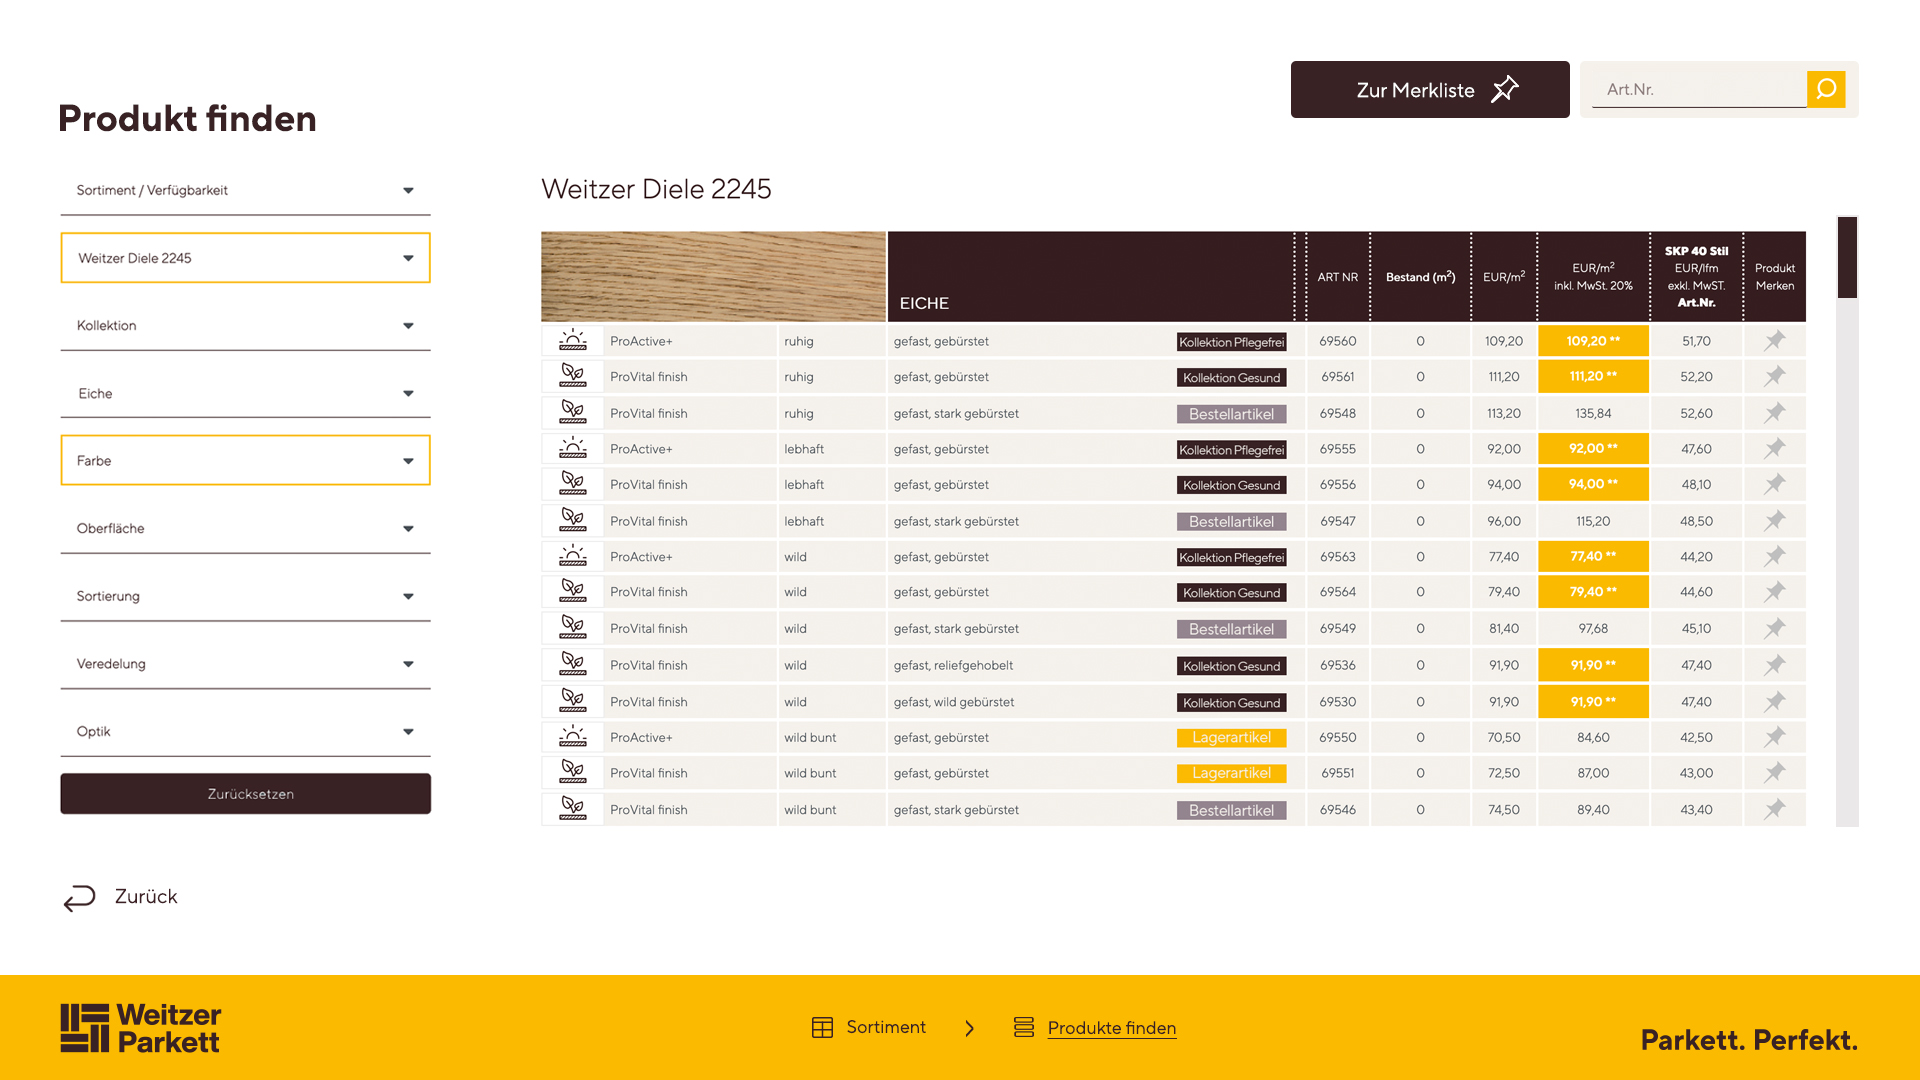Open the Oberfläche dropdown filter
The image size is (1920, 1080).
[x=245, y=528]
